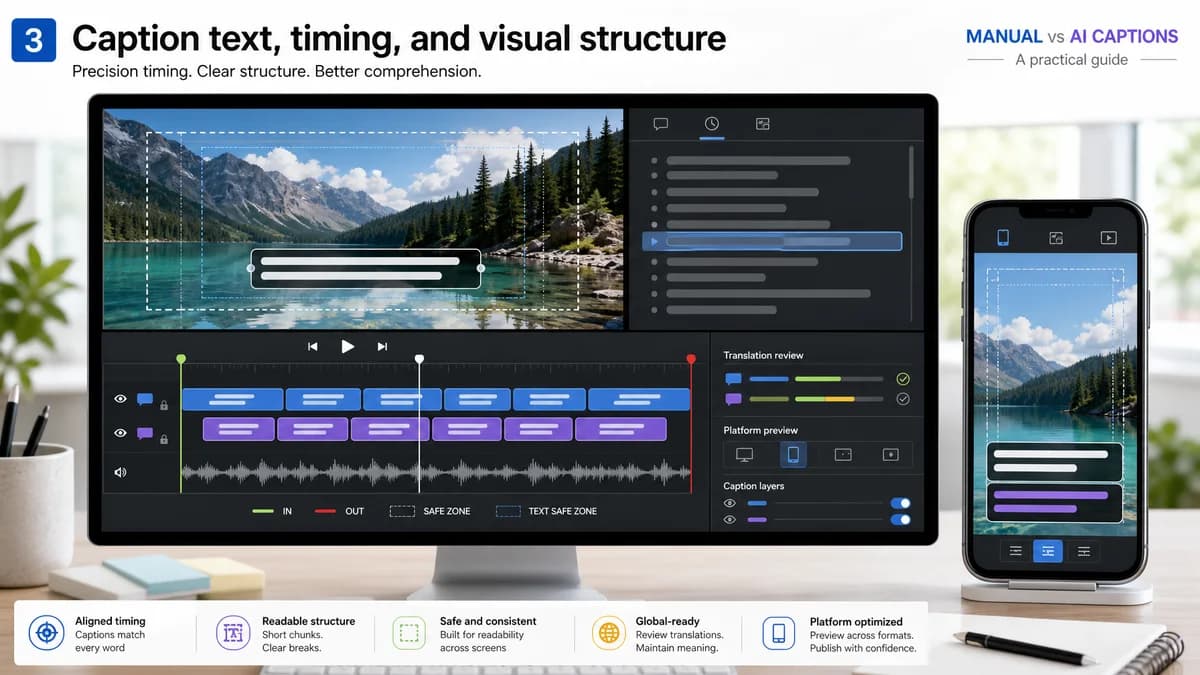The height and width of the screenshot is (675, 1200).
Task: Select desktop monitor platform preview
Action: [x=744, y=455]
